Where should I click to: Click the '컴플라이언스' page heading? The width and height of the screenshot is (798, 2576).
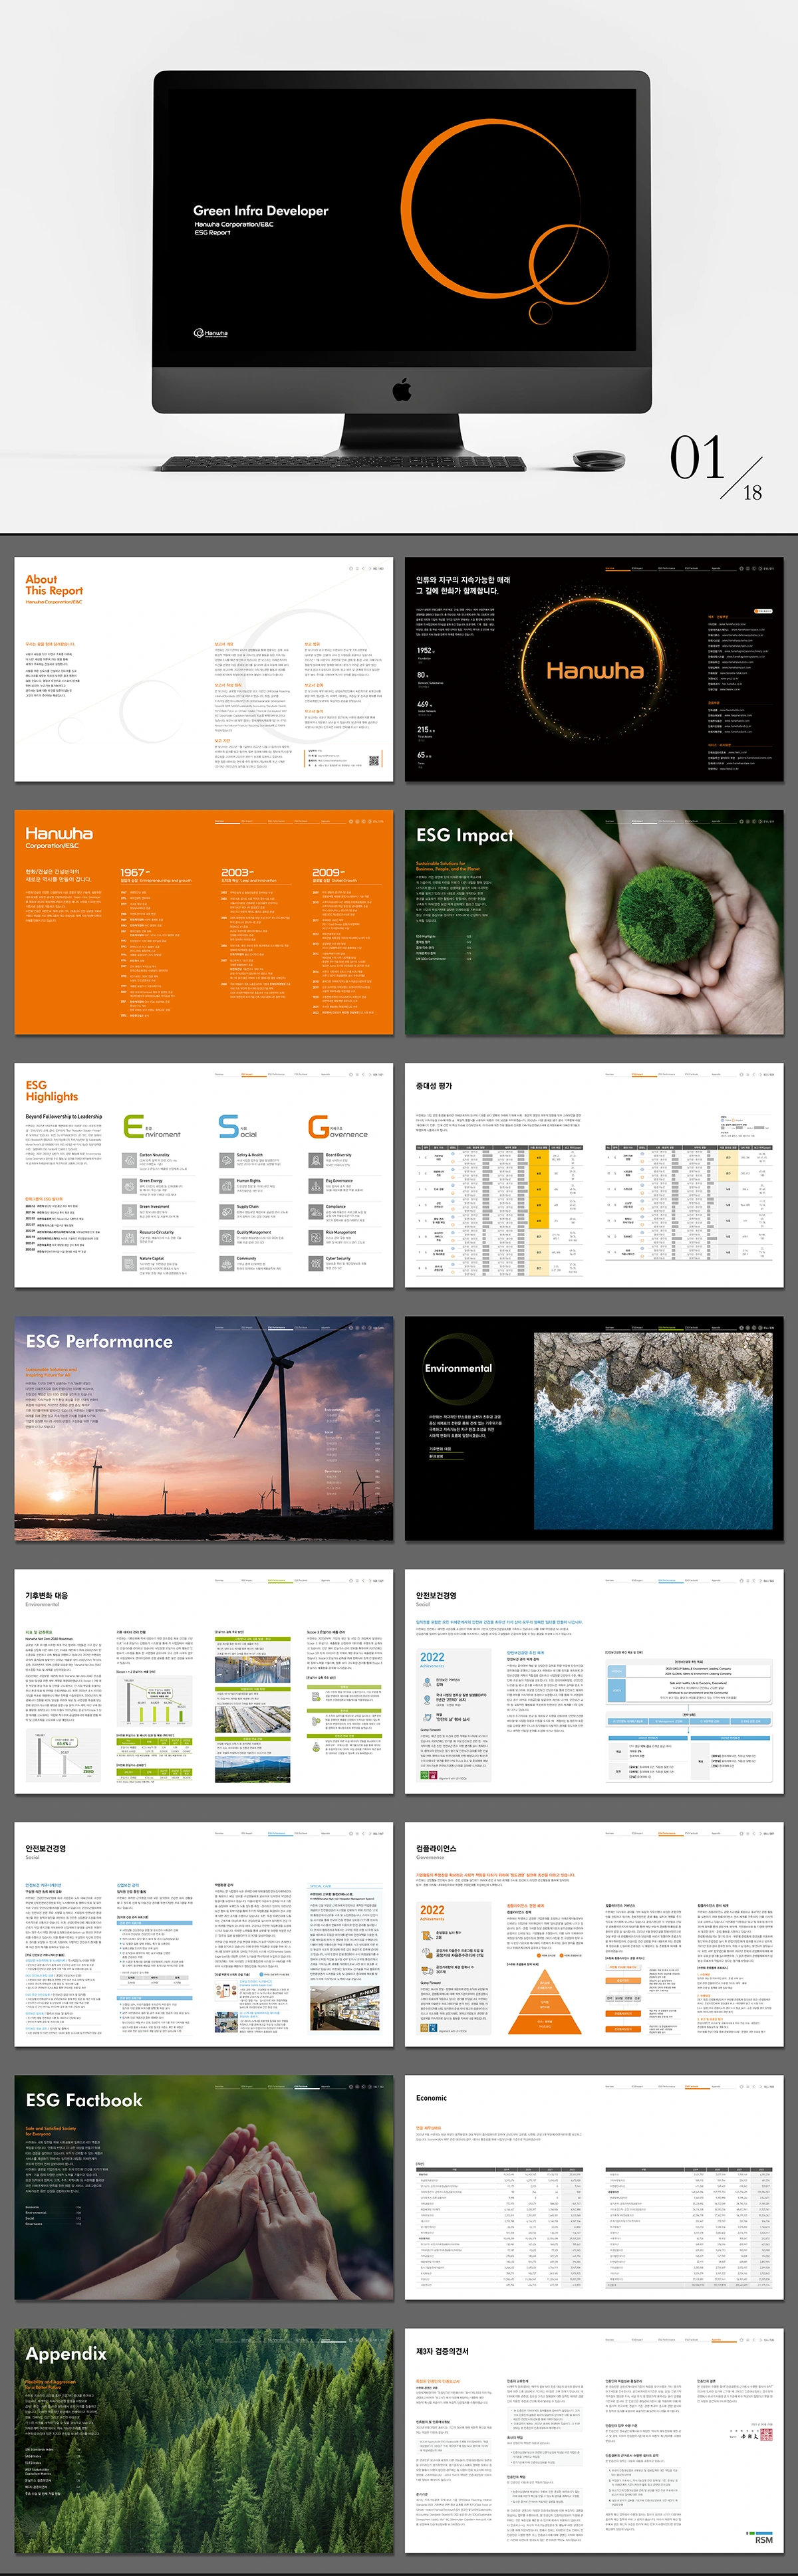436,1848
